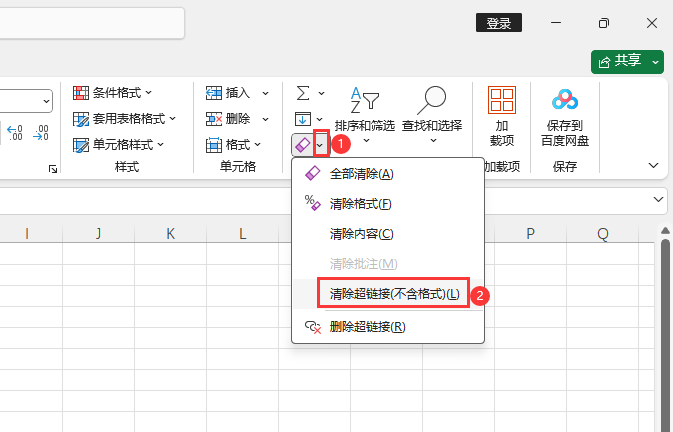Click Increase Decimal icon
This screenshot has width=673, height=432.
point(15,133)
